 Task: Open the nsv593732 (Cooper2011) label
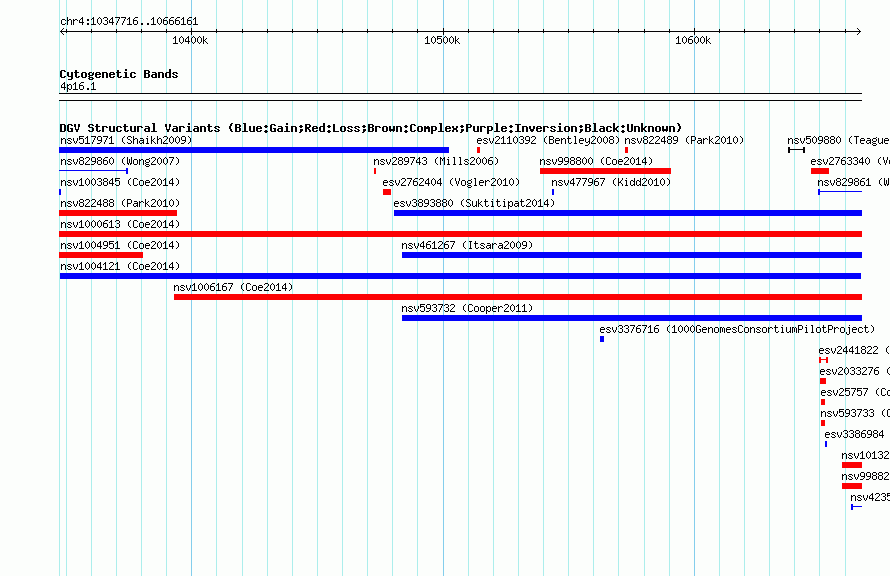[467, 308]
